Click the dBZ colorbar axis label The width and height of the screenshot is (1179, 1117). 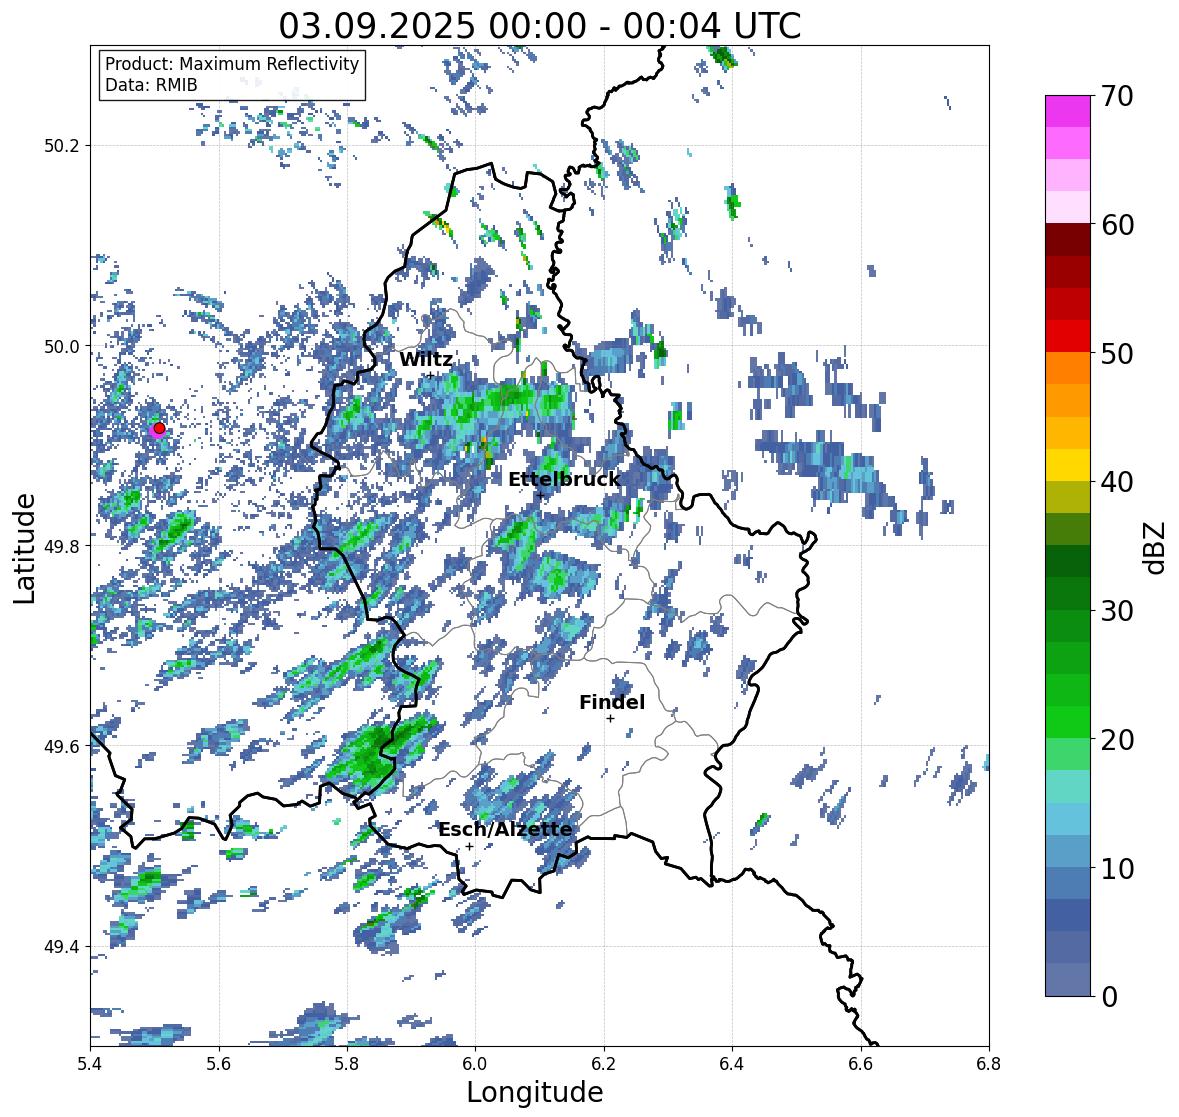1156,547
